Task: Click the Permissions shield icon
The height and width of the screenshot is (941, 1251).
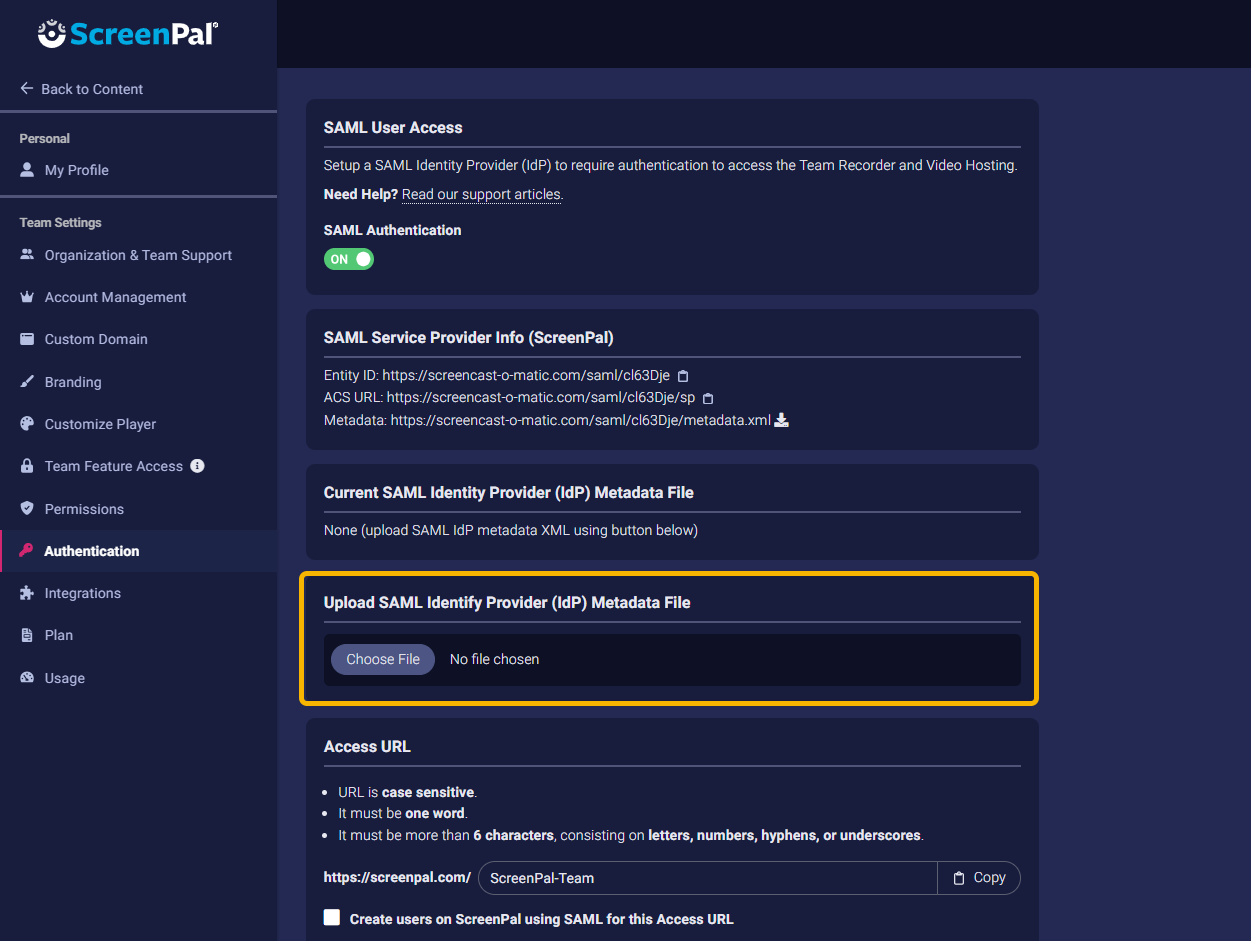Action: [x=27, y=509]
